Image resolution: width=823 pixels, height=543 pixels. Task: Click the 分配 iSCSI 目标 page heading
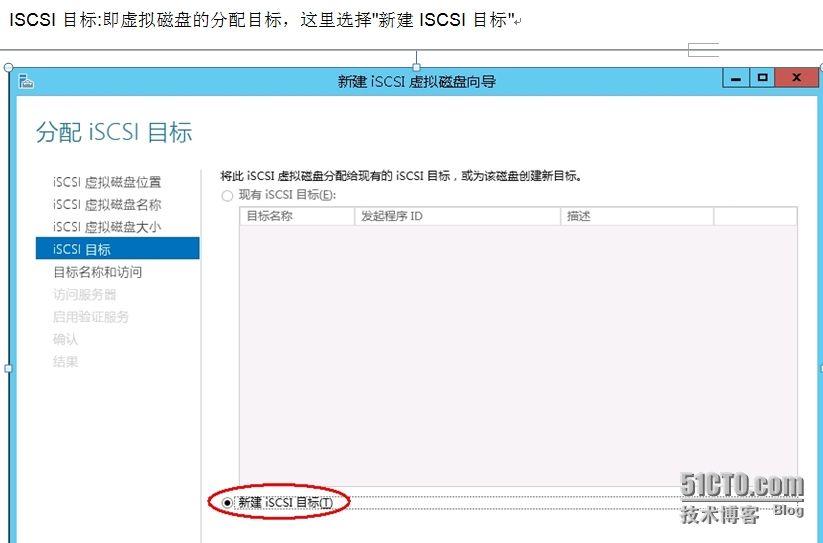[114, 132]
